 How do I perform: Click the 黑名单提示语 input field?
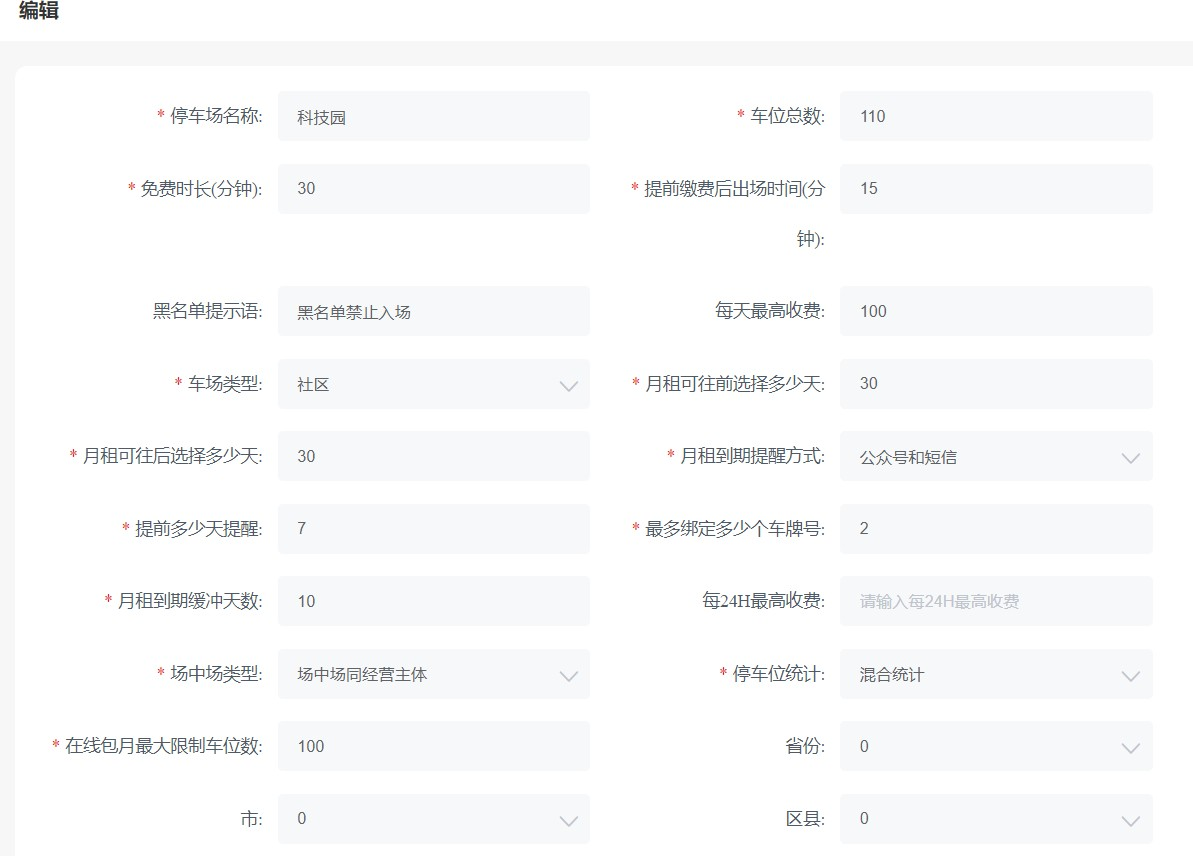point(433,311)
